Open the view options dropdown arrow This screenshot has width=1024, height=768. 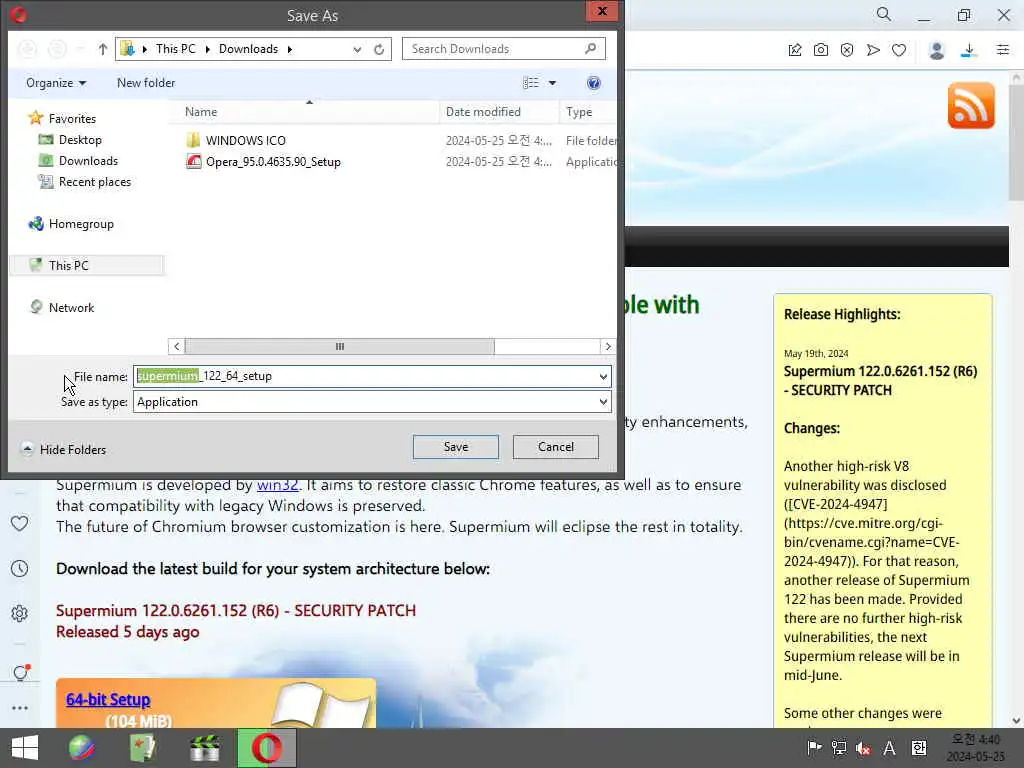pos(552,83)
